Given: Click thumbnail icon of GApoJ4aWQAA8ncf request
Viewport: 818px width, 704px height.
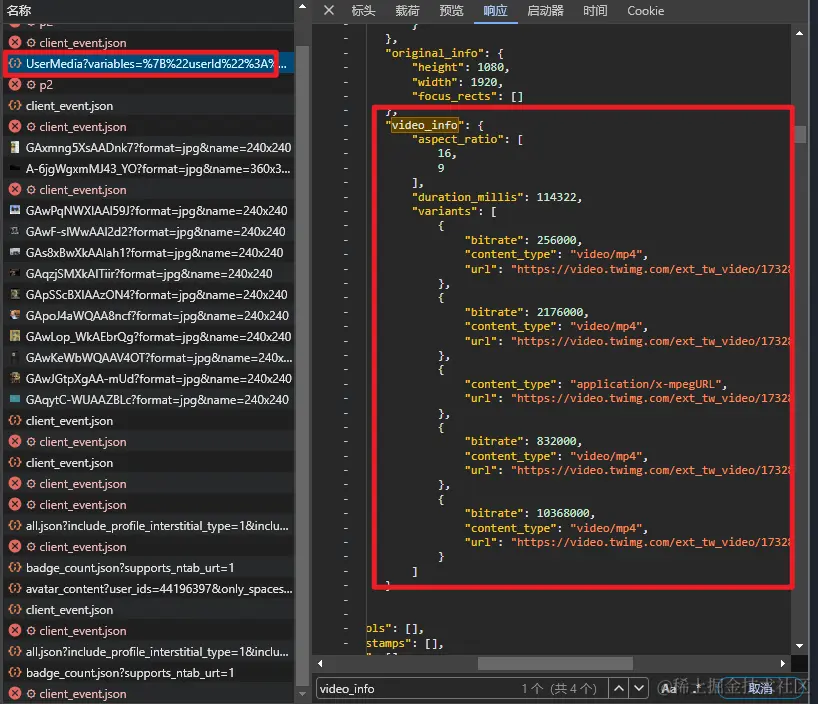Looking at the screenshot, I should pyautogui.click(x=15, y=315).
